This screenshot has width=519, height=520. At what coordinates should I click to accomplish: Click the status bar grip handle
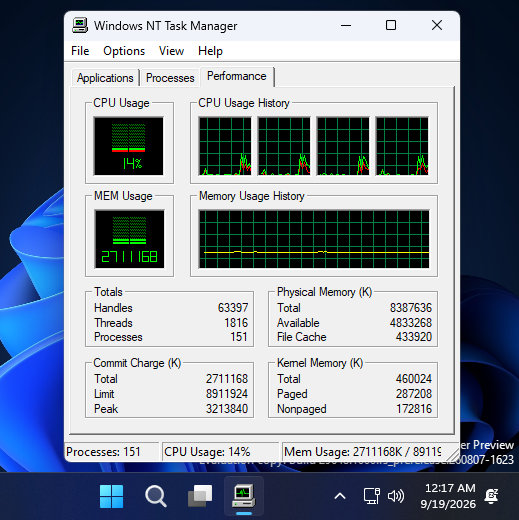452,454
